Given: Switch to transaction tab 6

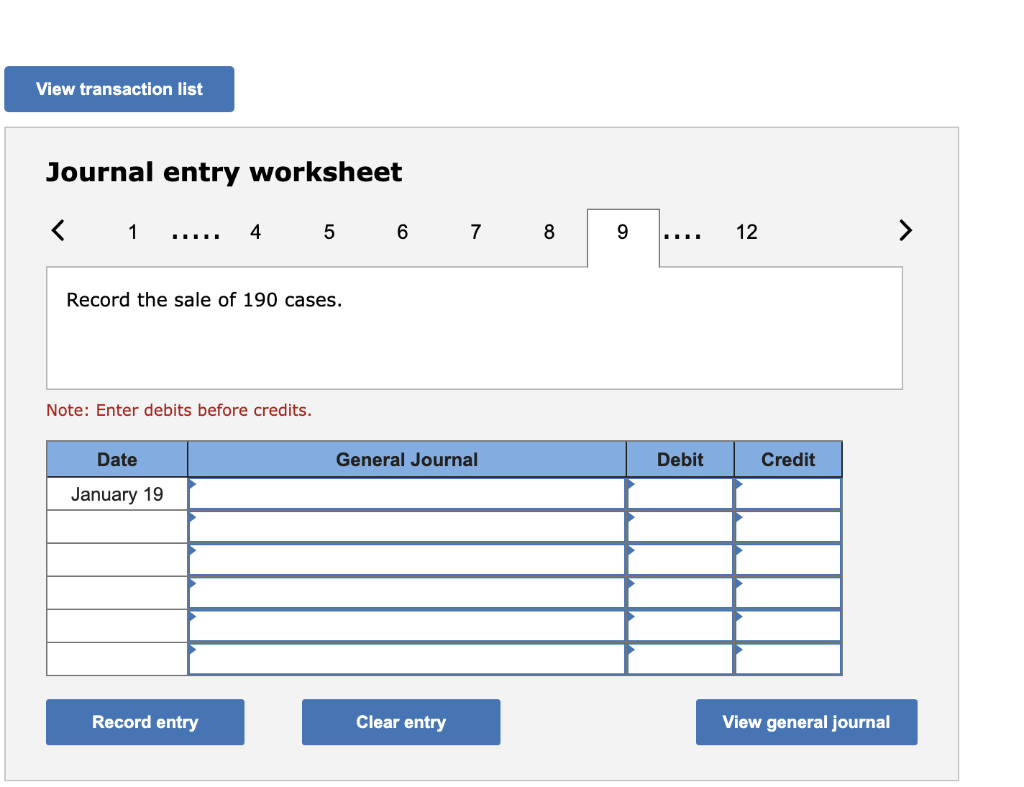Looking at the screenshot, I should click(x=402, y=232).
